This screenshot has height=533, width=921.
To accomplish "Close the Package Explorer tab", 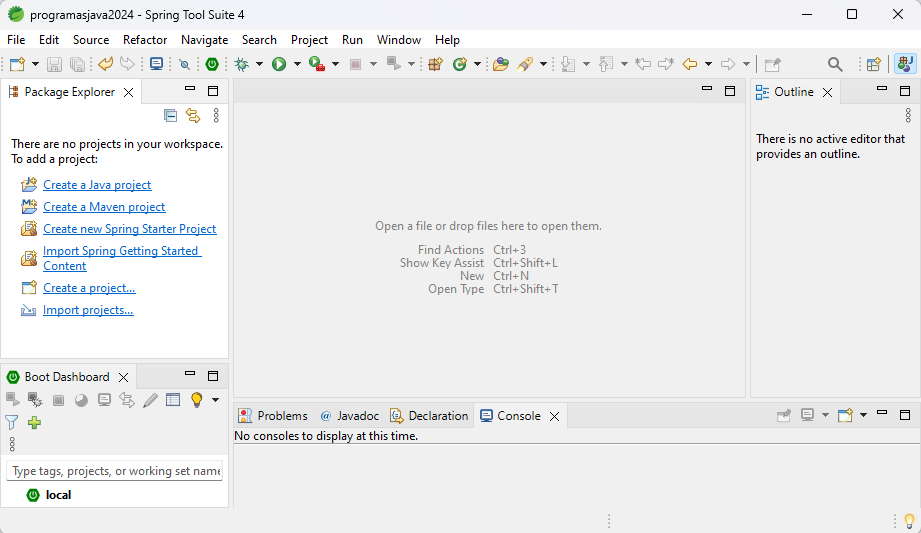I will point(129,92).
